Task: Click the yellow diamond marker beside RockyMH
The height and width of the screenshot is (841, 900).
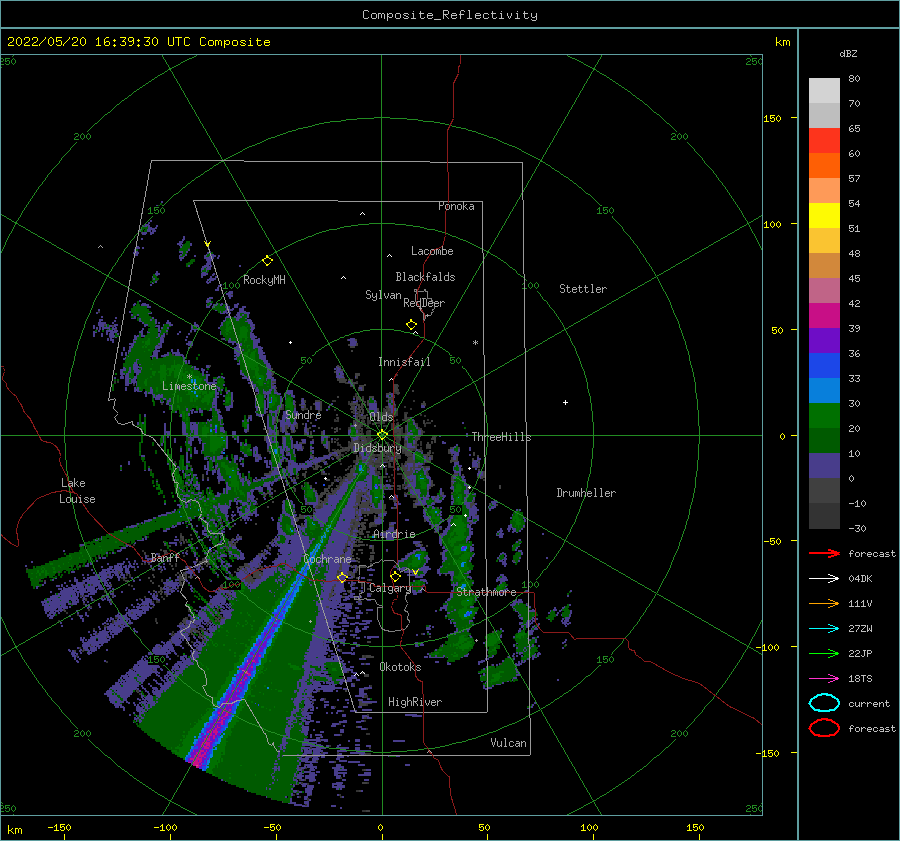Action: [267, 261]
